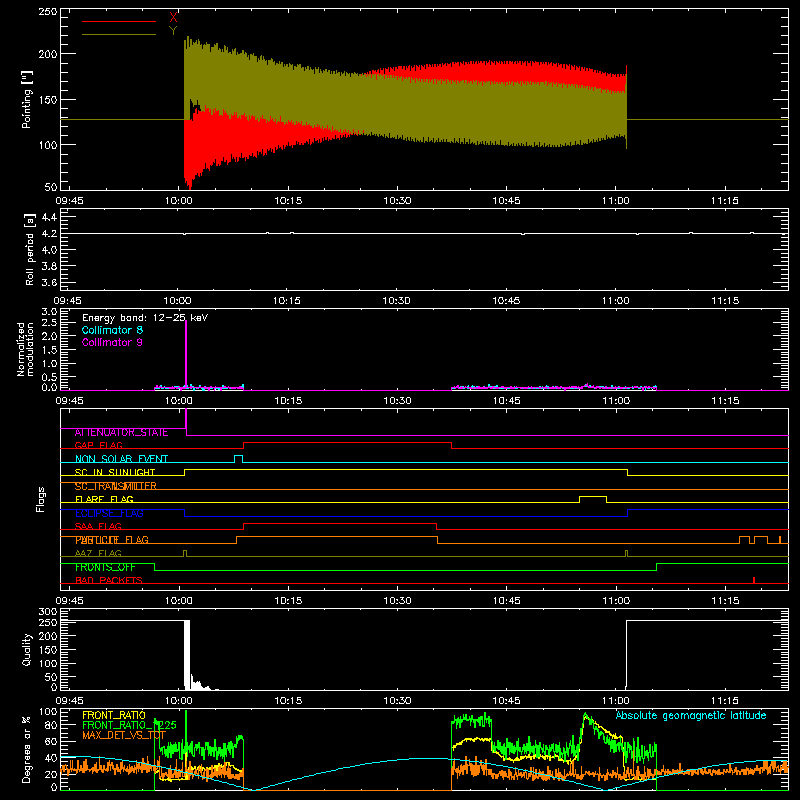Click the 'Roll period [s]' axis title
The image size is (800, 800).
[30, 249]
